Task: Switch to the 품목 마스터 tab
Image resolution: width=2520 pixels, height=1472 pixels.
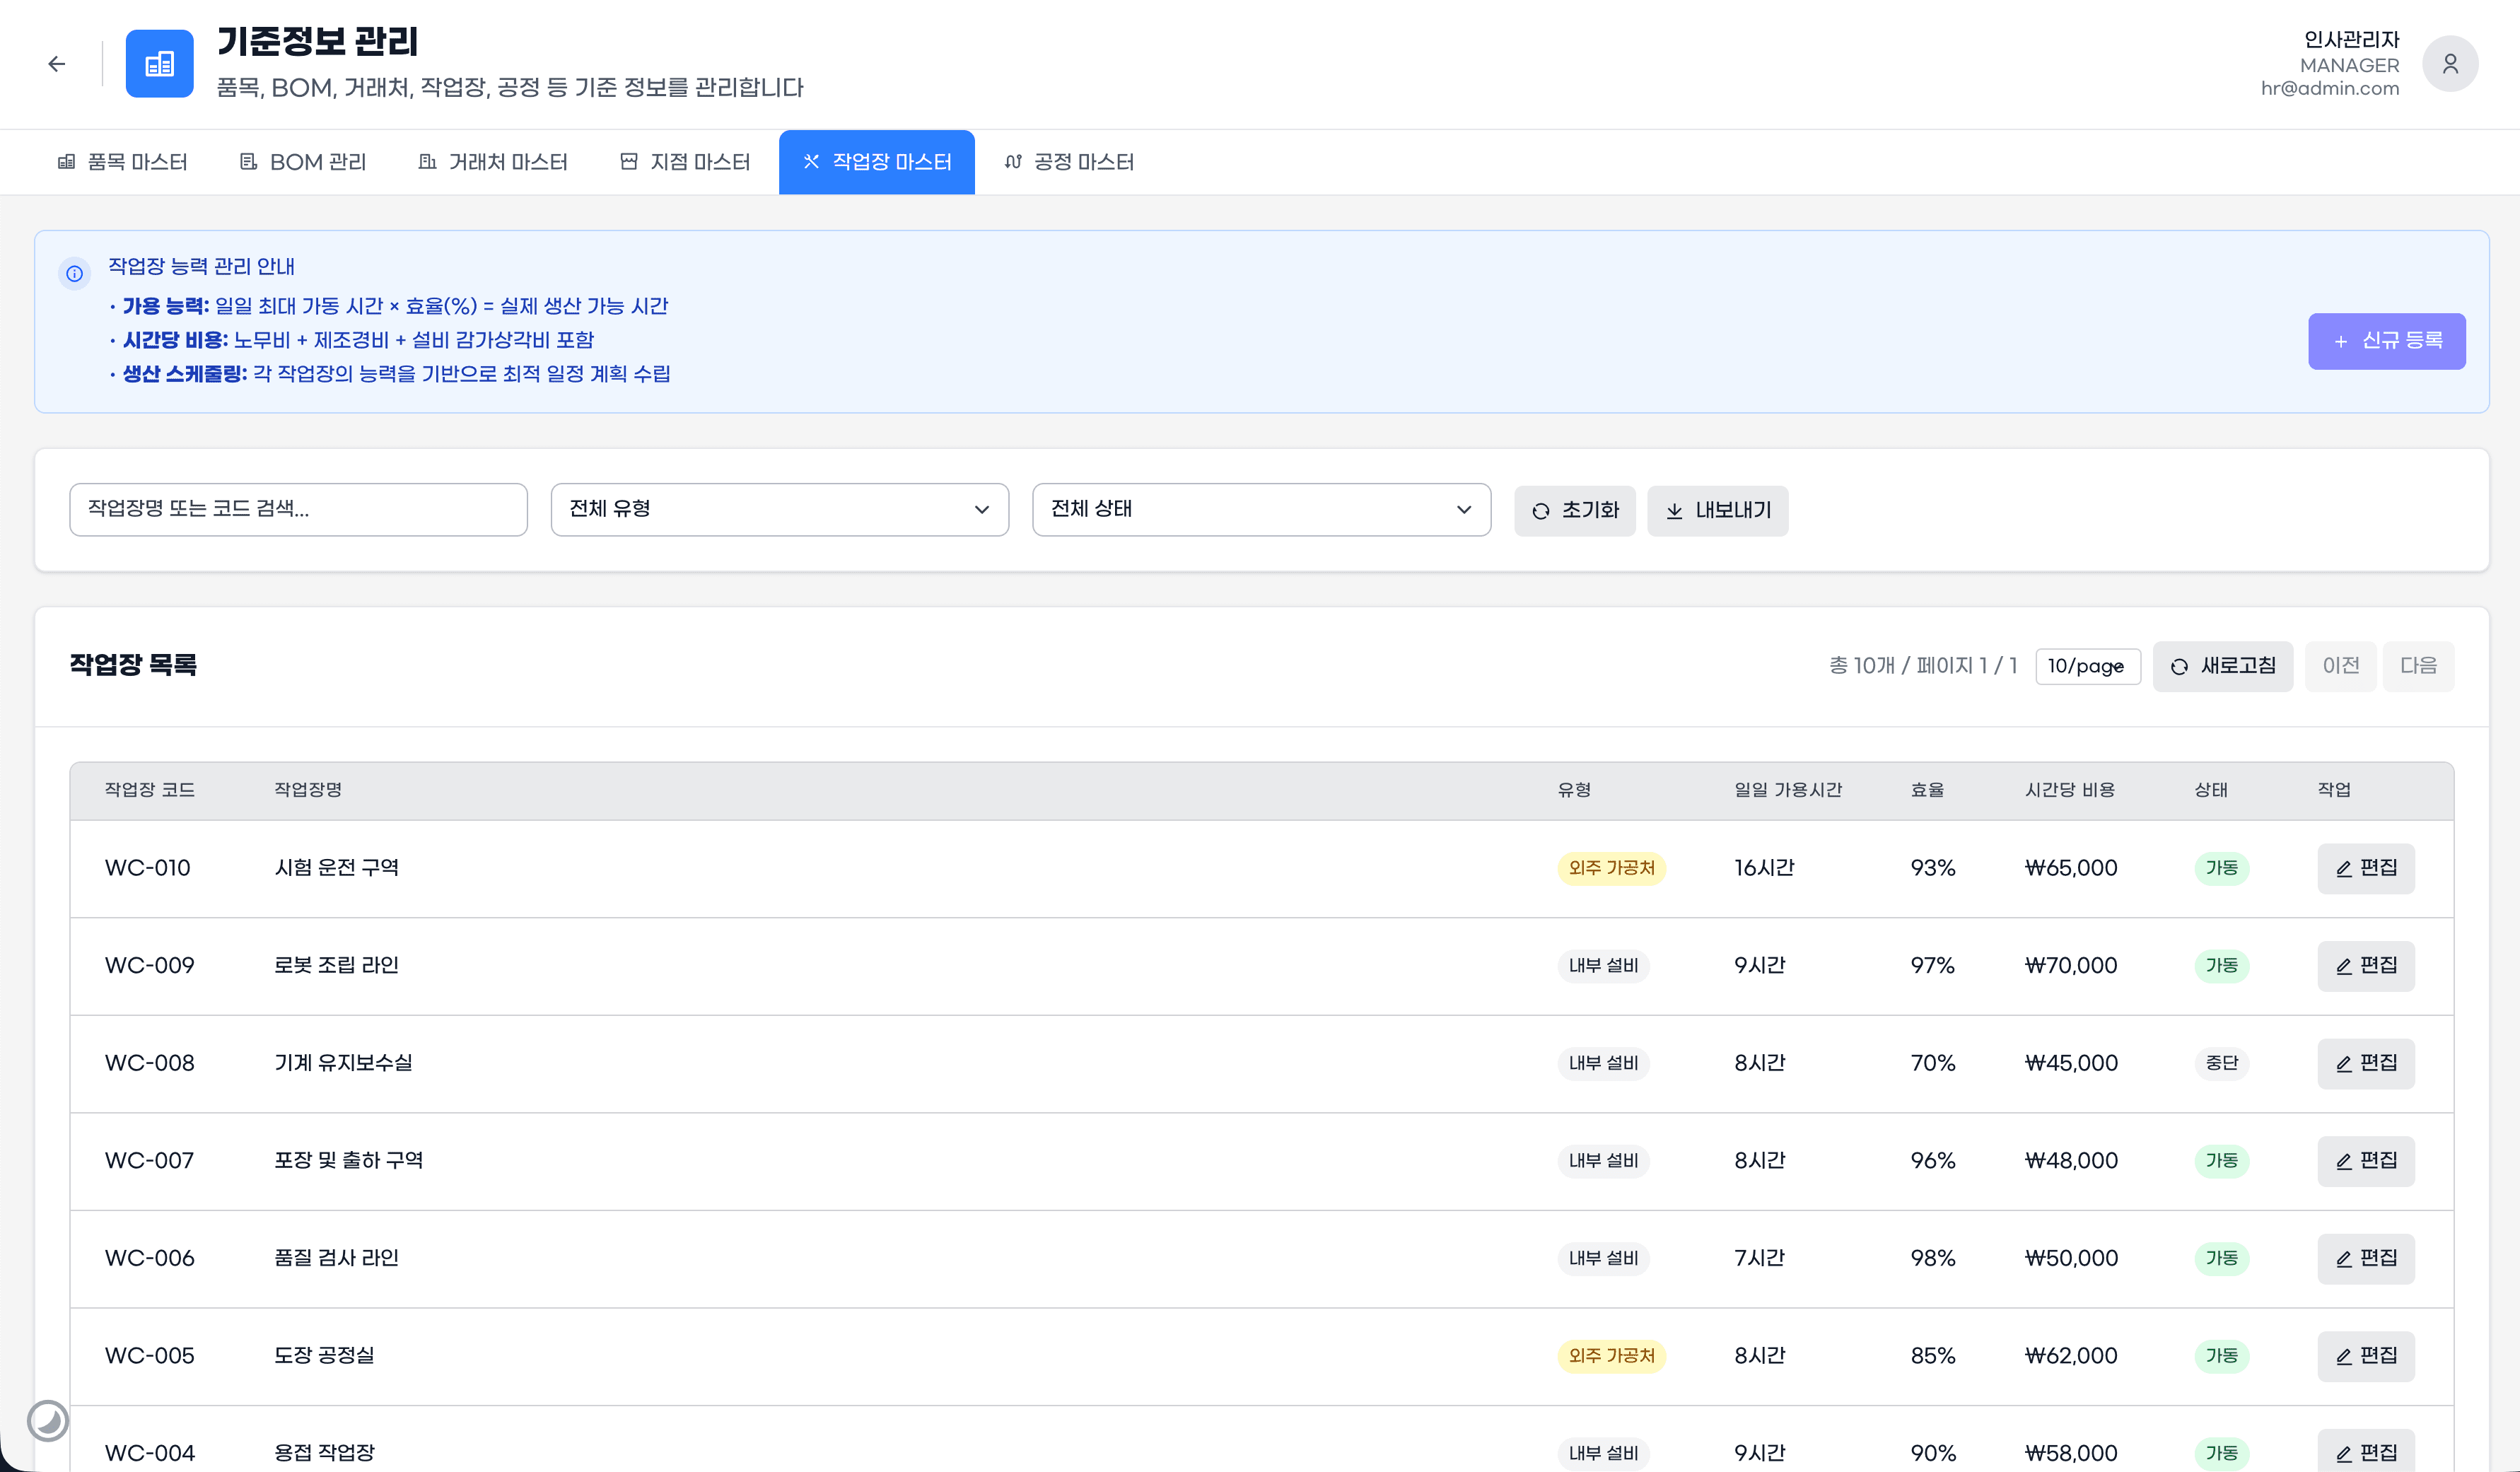Action: 123,162
